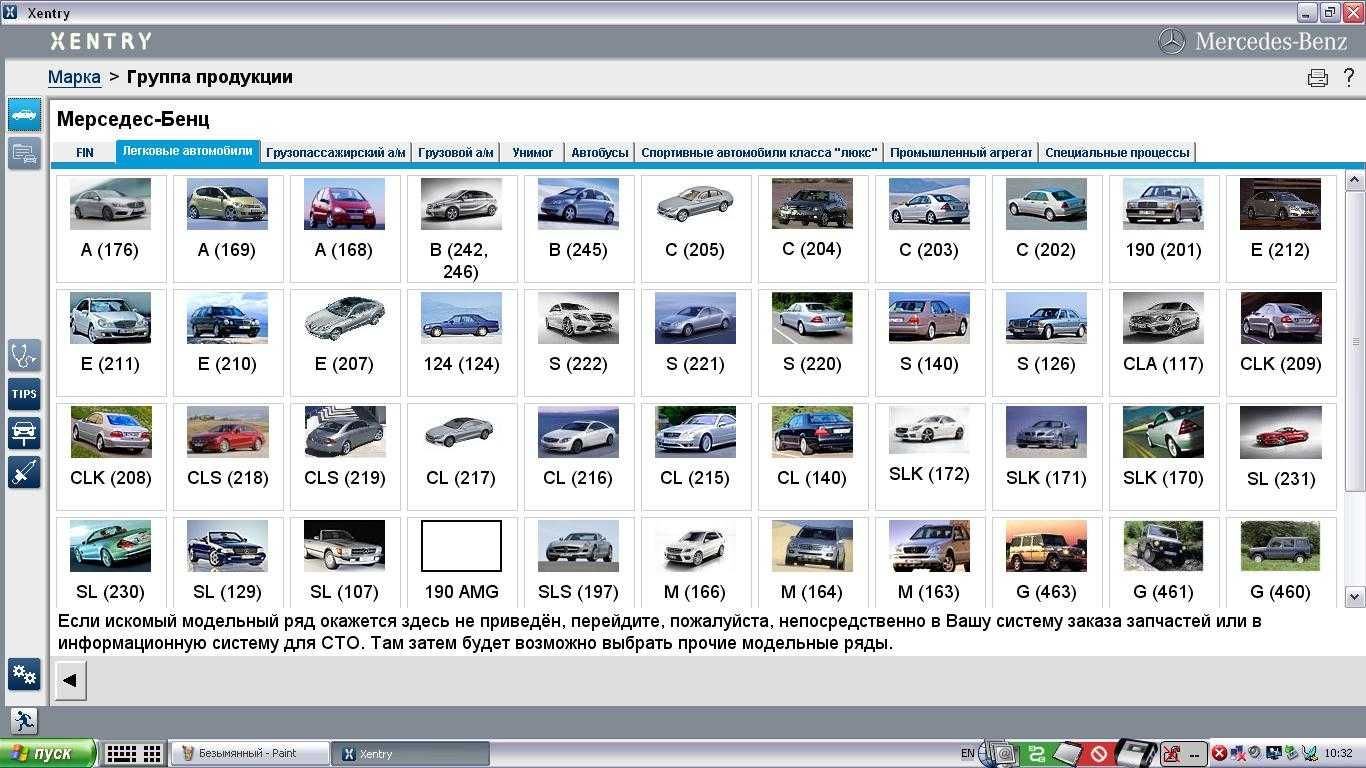The image size is (1366, 768).
Task: Select model E (212)
Action: pos(1280,228)
